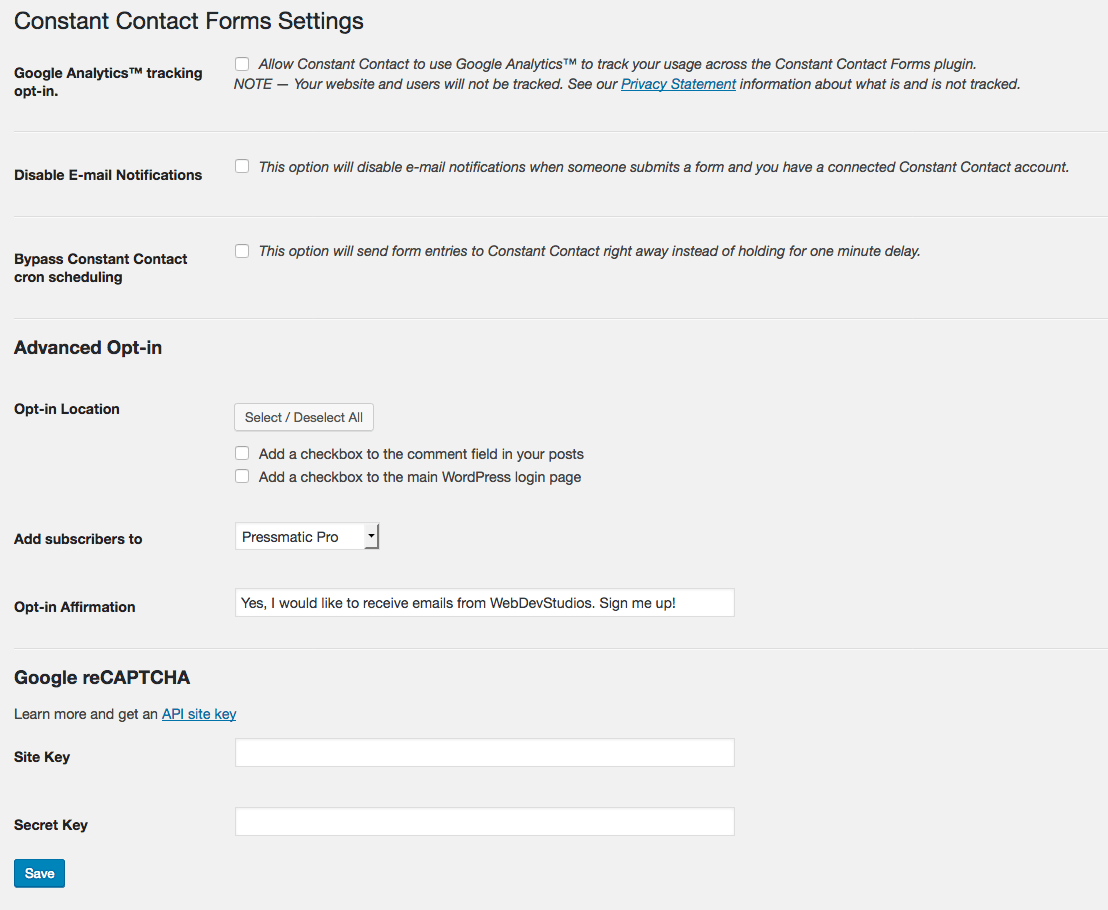This screenshot has height=910, width=1108.
Task: Click the main WordPress login page label text
Action: coord(420,477)
